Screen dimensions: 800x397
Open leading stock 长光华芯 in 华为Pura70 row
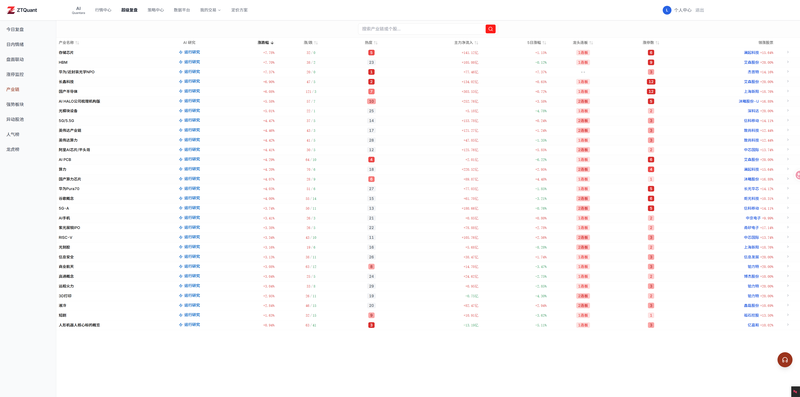[751, 189]
